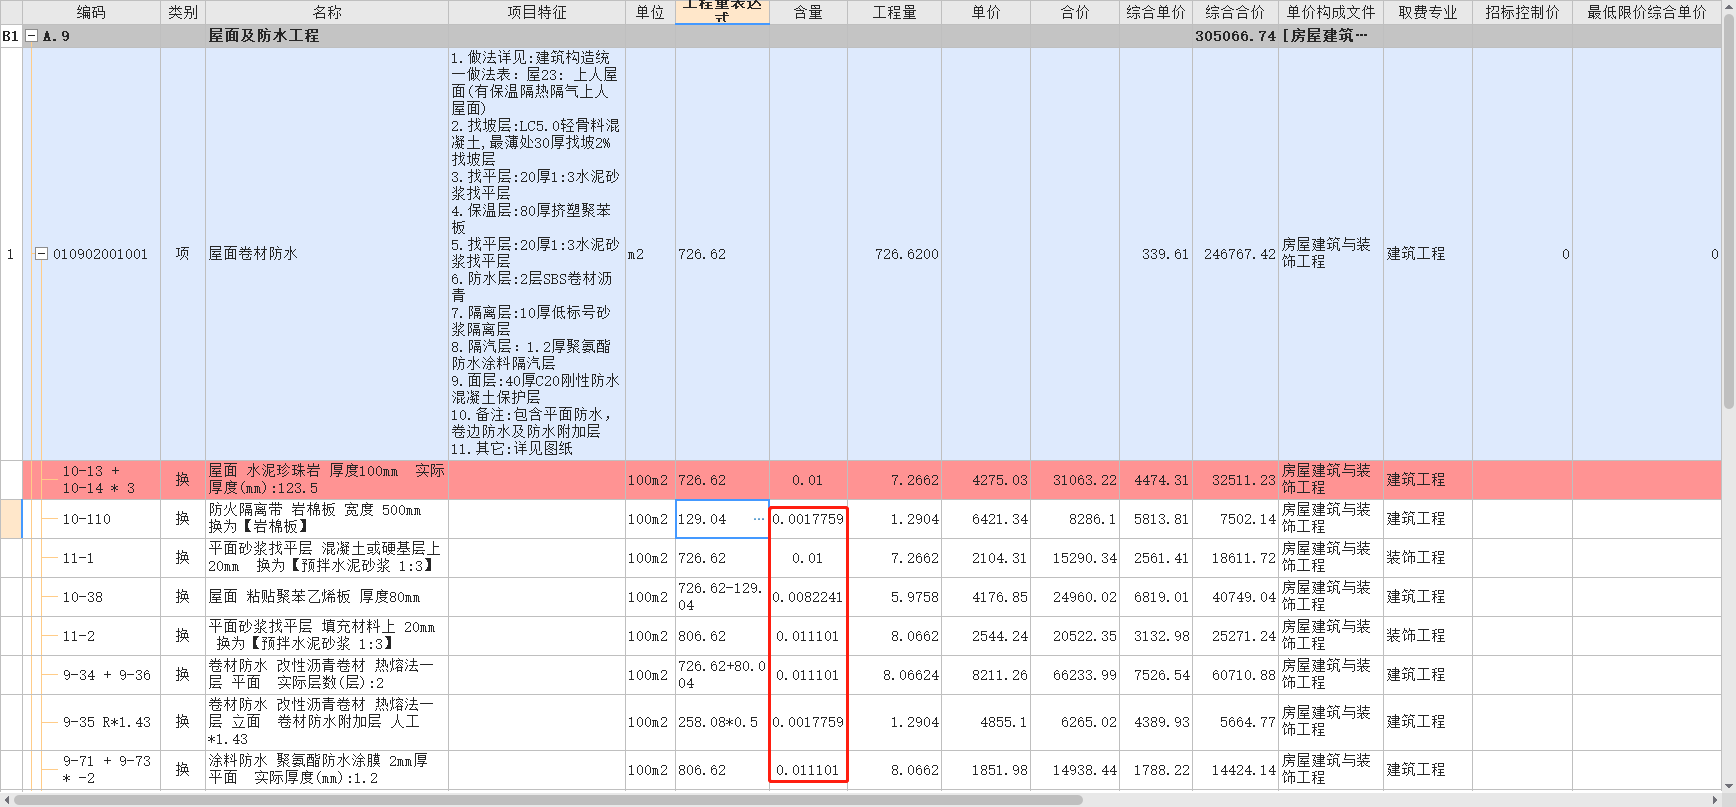The height and width of the screenshot is (807, 1736).
Task: Click the 工程量 value 5.9758
Action: (914, 597)
